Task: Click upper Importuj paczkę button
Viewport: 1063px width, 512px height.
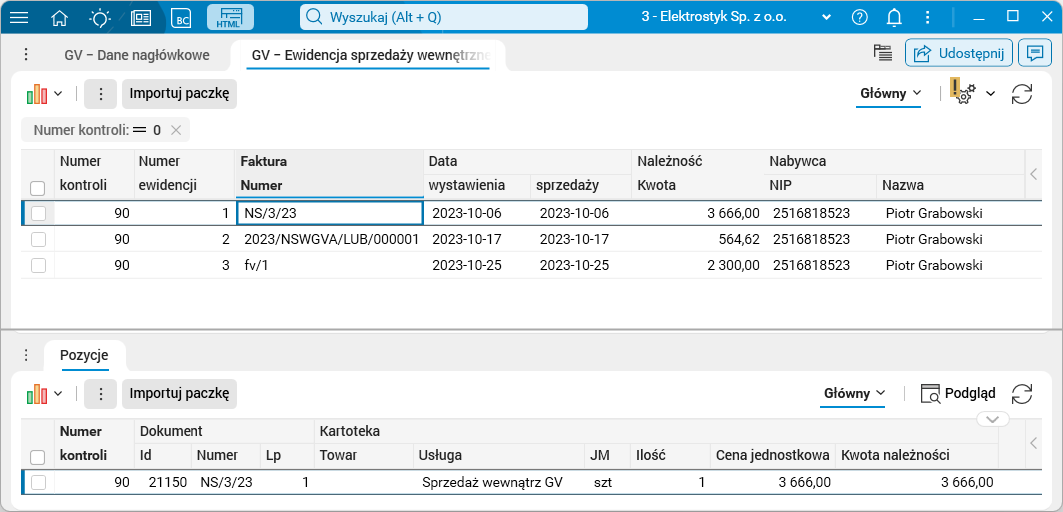Action: pyautogui.click(x=179, y=94)
